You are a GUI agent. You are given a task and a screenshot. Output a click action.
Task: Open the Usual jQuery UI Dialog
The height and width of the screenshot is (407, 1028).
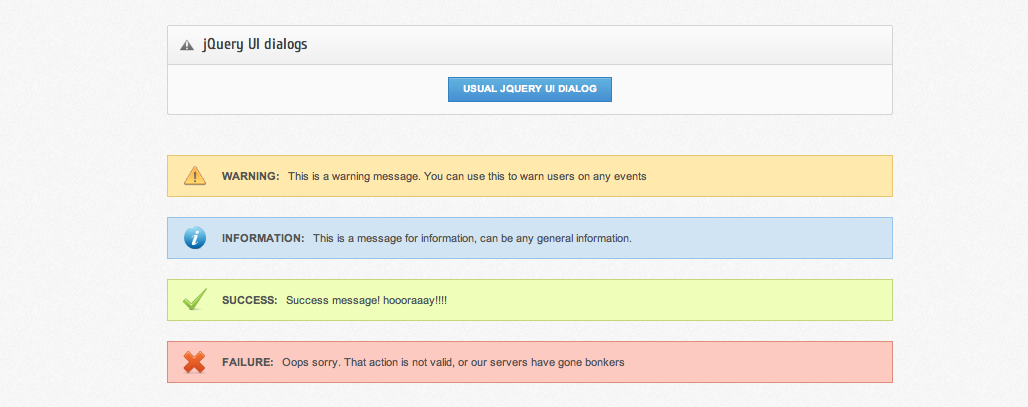tap(529, 89)
